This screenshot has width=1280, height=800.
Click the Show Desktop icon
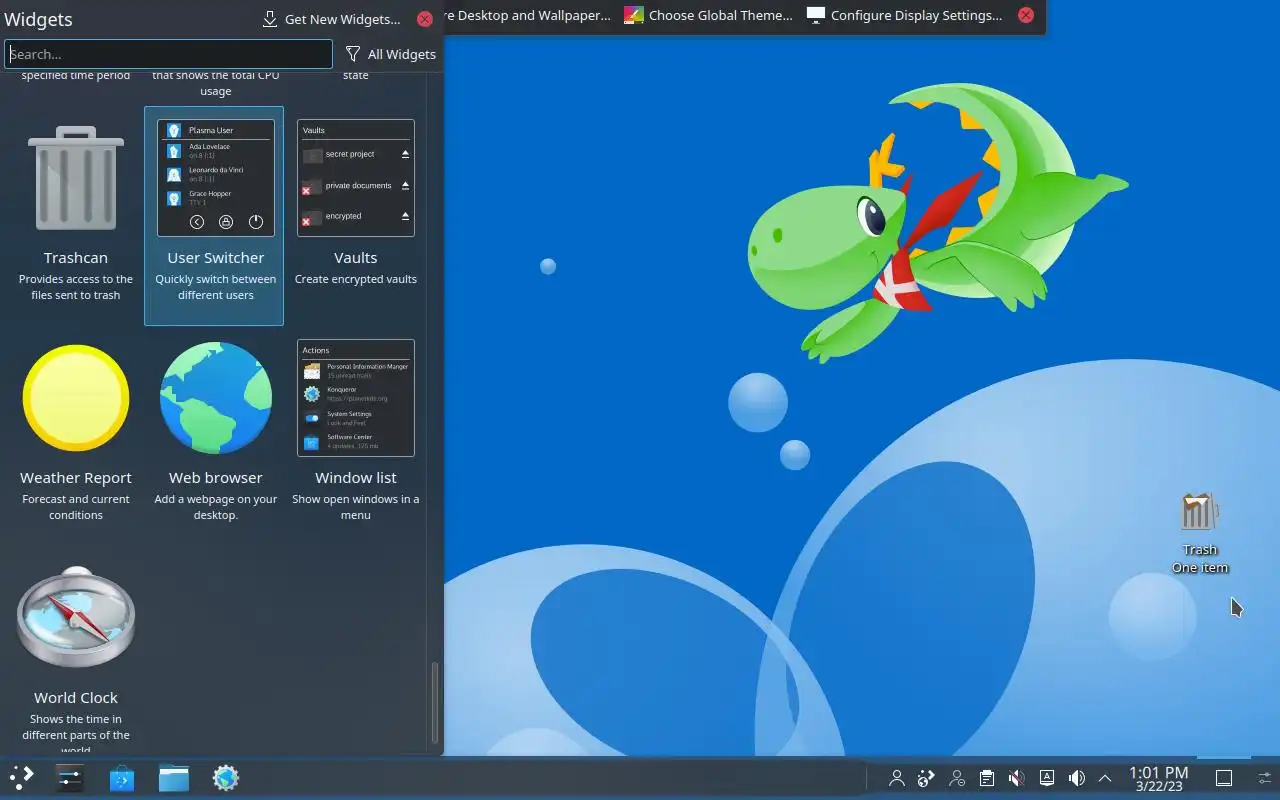(x=1224, y=778)
